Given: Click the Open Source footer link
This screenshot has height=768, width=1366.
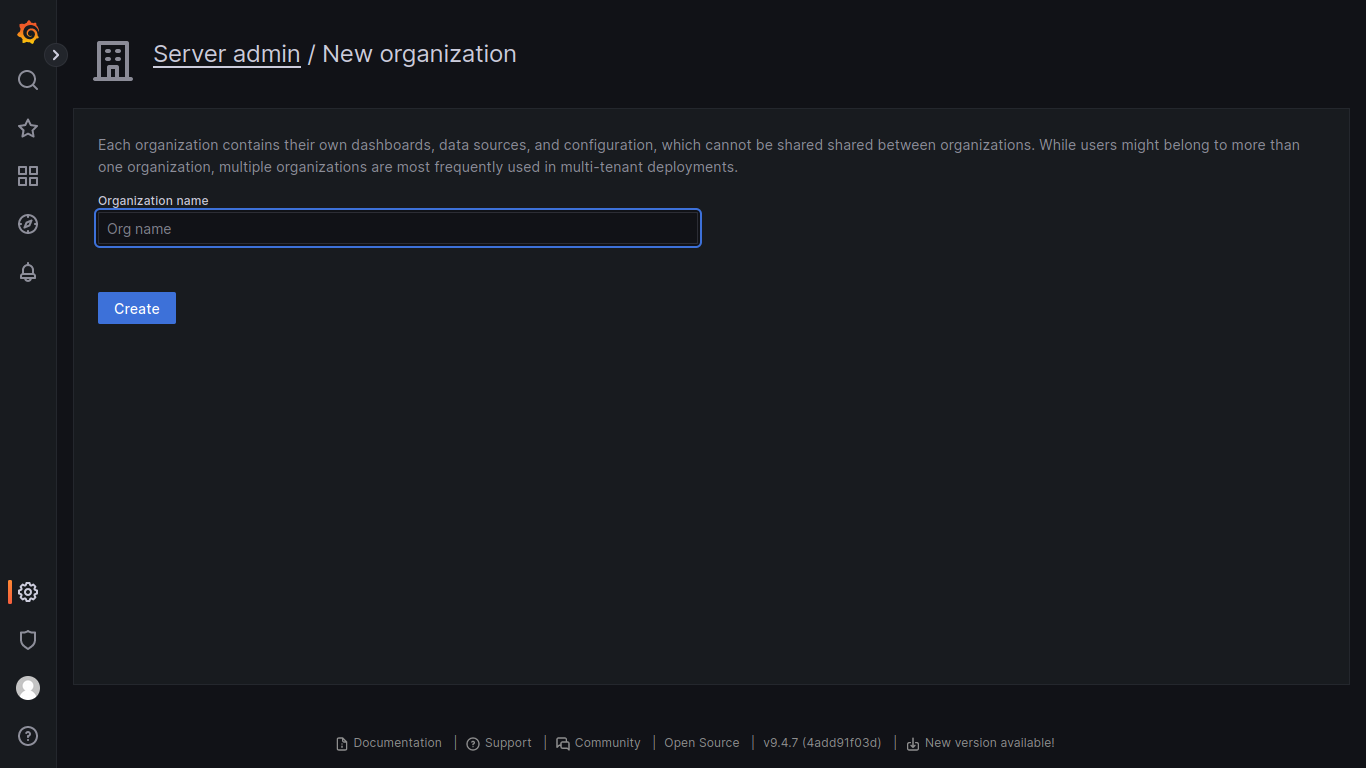Looking at the screenshot, I should pos(701,743).
